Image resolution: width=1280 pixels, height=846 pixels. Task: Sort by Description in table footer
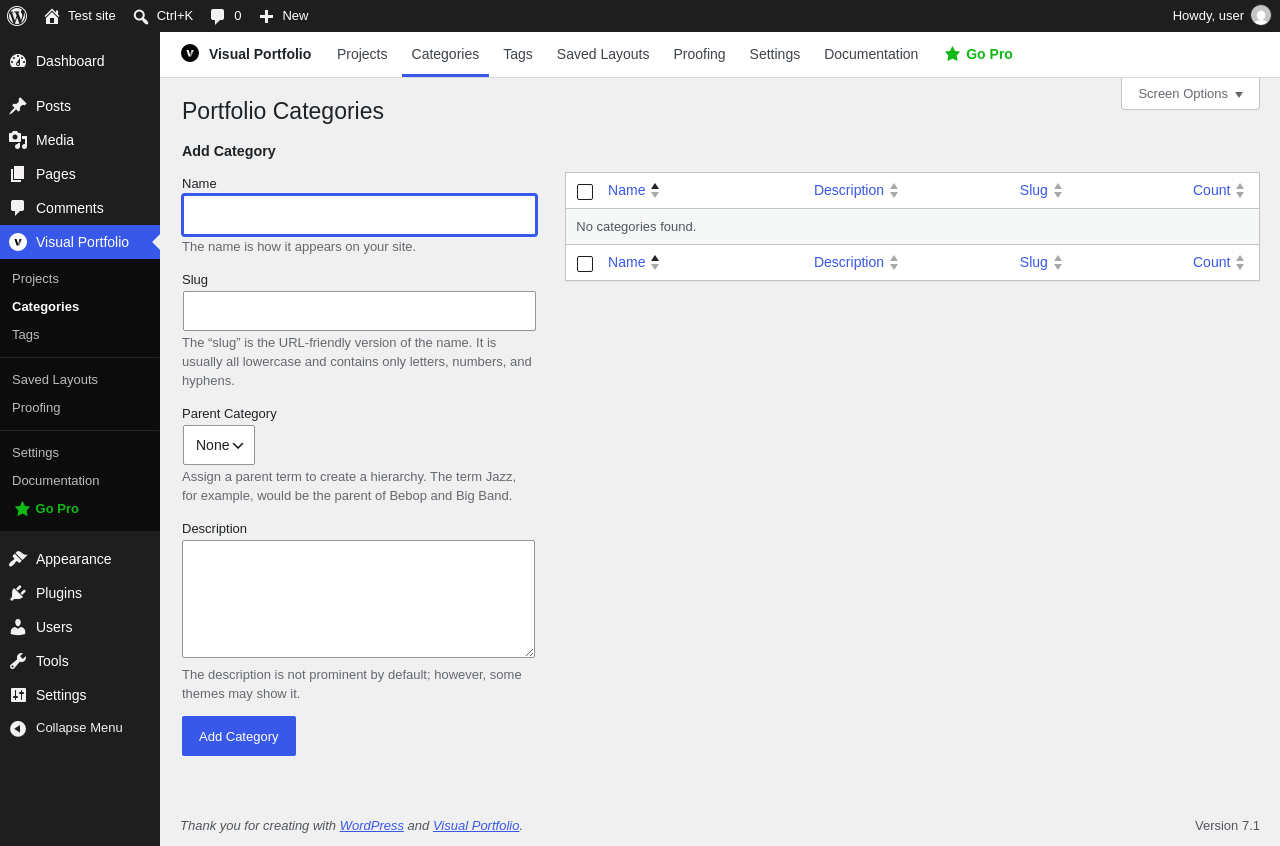point(856,262)
